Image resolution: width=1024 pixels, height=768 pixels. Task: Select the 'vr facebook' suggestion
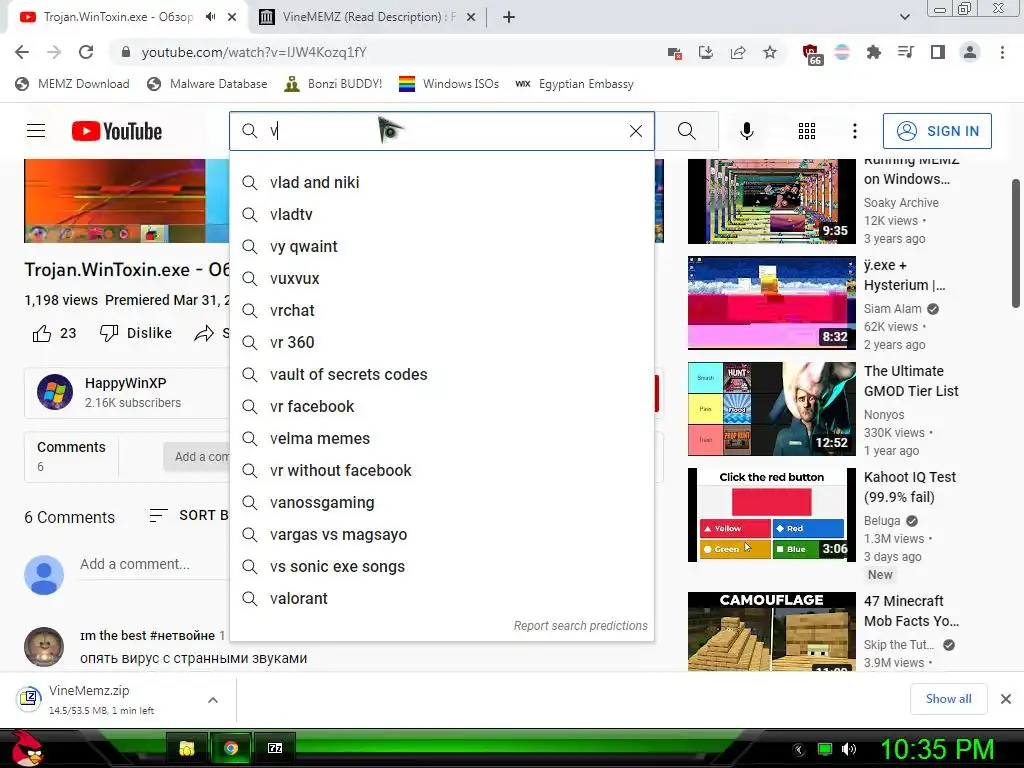(442, 406)
